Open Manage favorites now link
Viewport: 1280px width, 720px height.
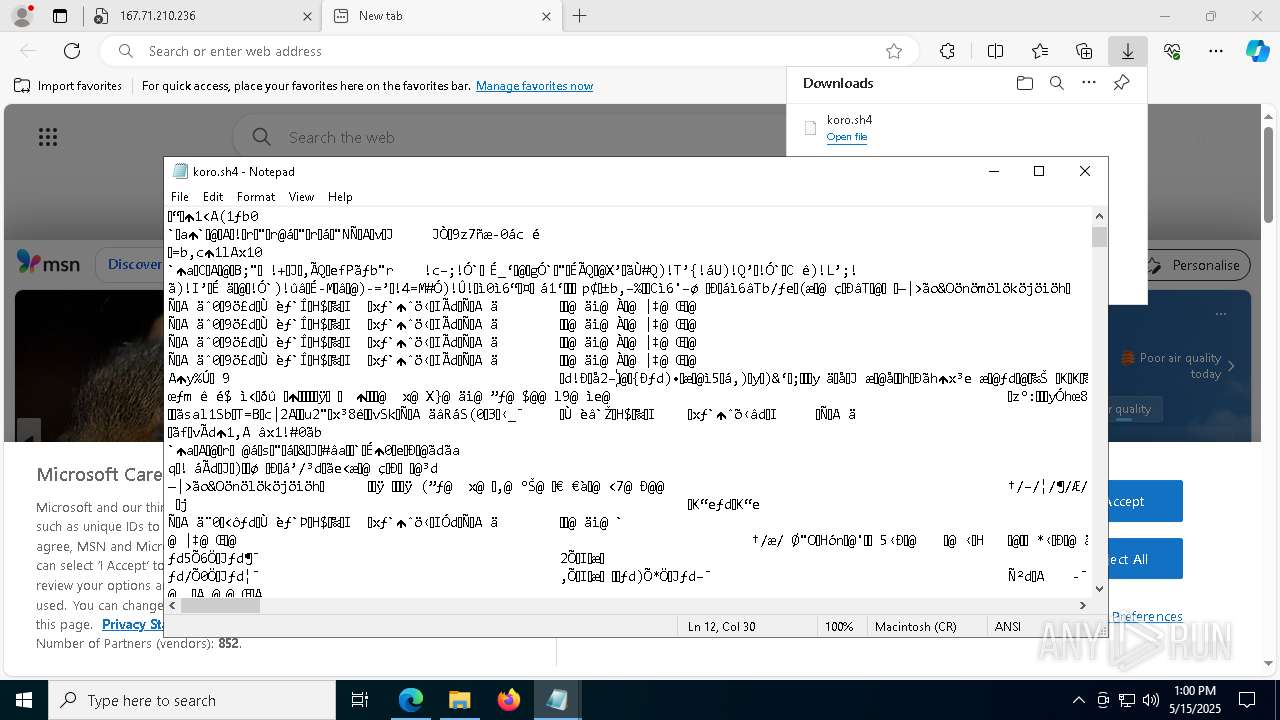(534, 86)
